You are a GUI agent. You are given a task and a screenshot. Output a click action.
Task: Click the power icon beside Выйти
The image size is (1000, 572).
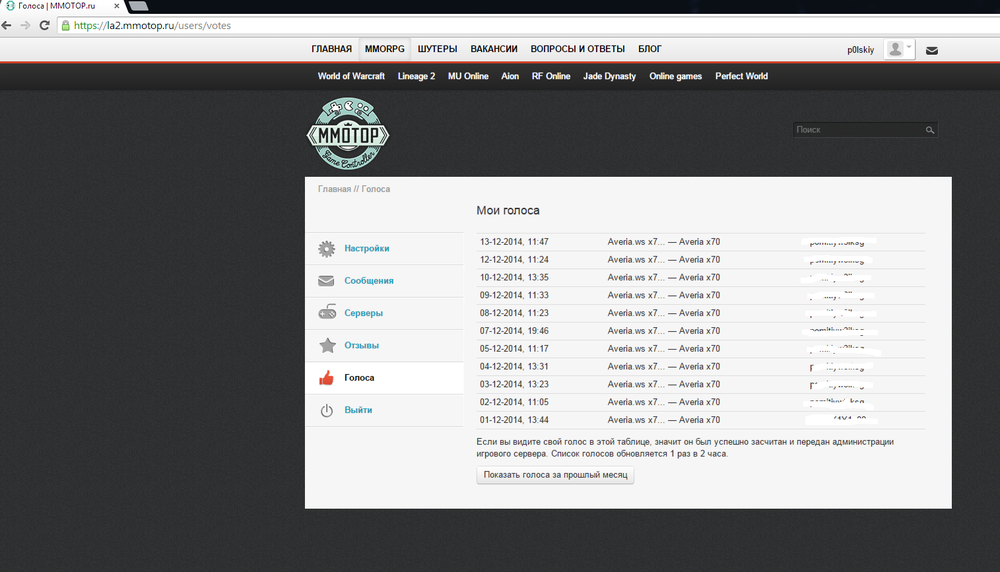point(326,411)
